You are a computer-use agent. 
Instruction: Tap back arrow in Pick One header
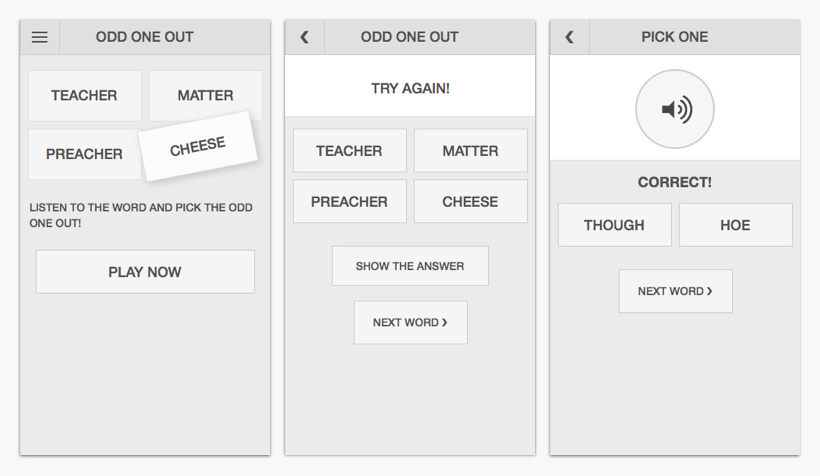coord(569,37)
